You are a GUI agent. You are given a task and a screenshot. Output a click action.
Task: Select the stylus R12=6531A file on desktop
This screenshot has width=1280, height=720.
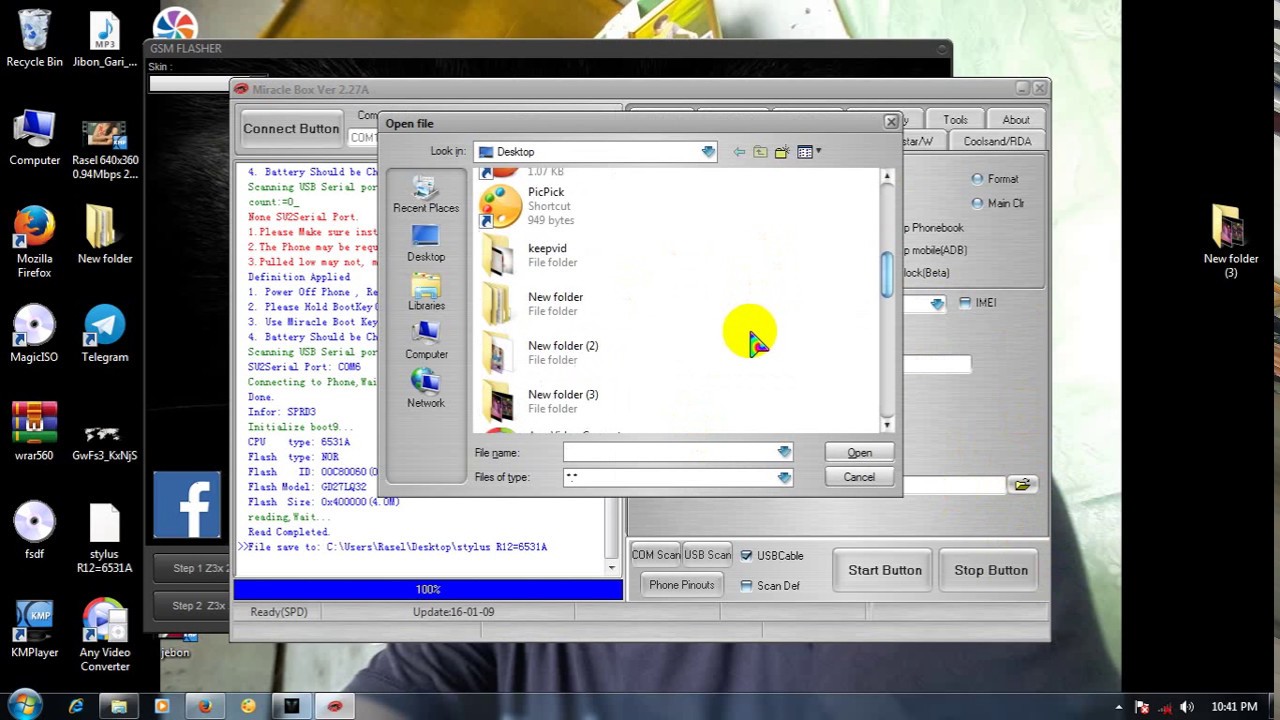[104, 538]
